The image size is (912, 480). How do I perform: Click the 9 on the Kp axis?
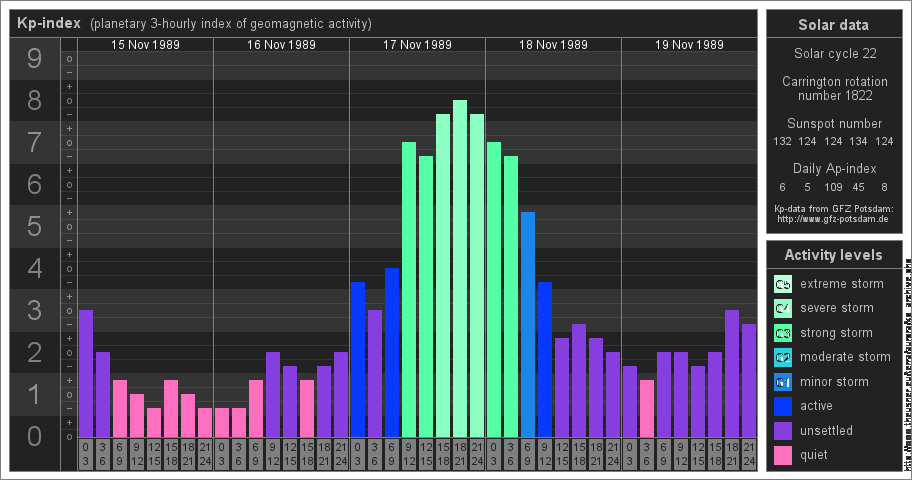click(34, 60)
